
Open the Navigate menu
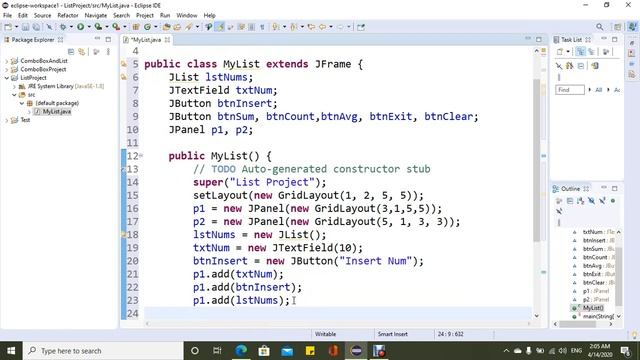tap(96, 16)
